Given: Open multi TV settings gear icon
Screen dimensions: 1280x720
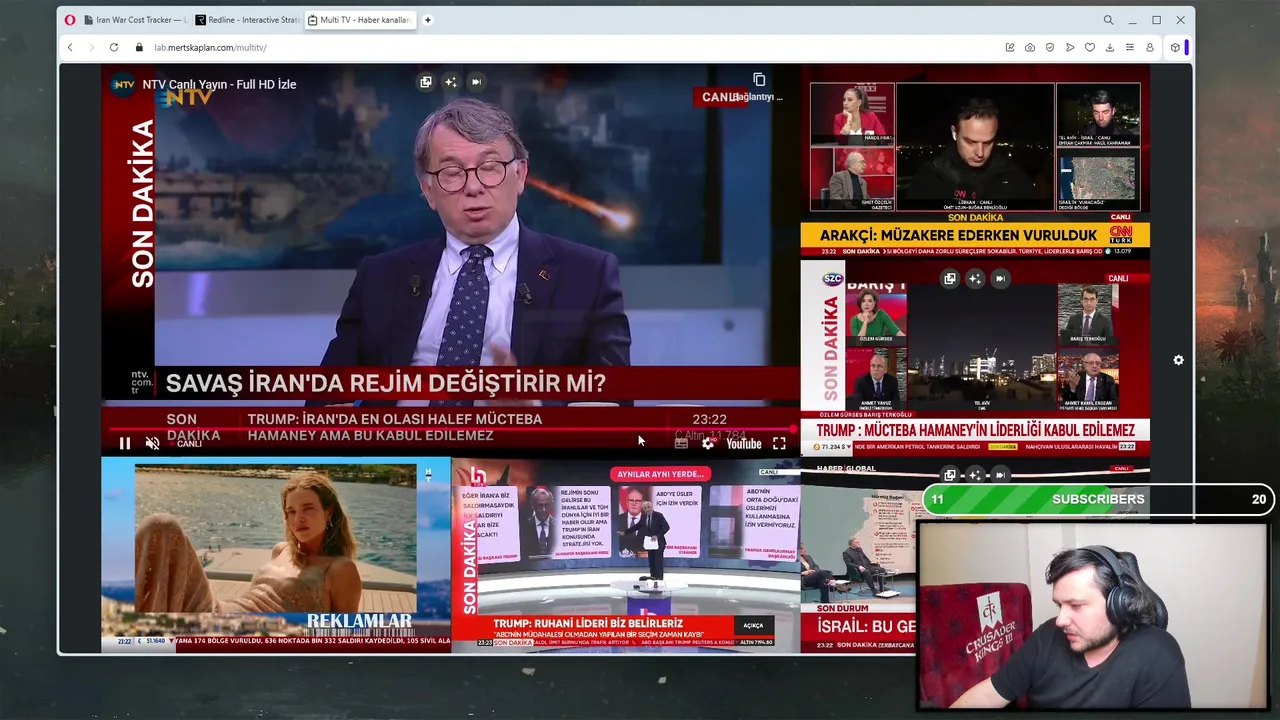Looking at the screenshot, I should (x=1178, y=360).
